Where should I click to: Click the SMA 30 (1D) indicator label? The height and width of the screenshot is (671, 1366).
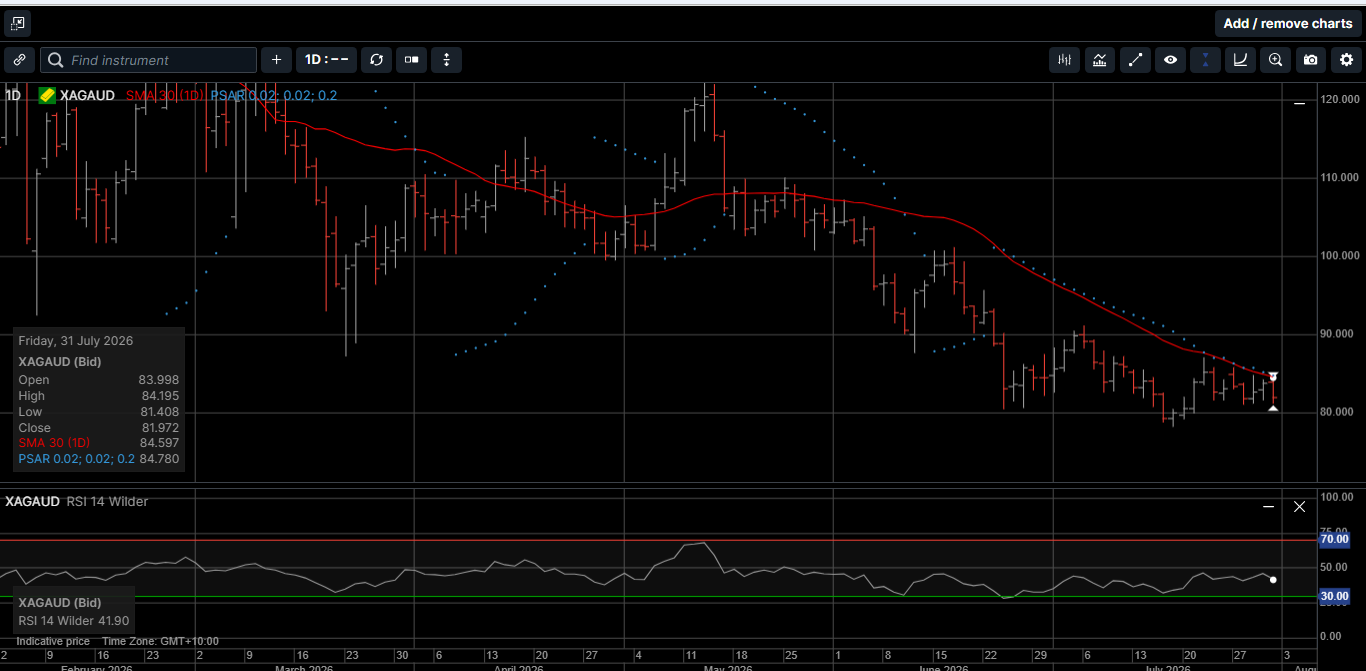165,95
